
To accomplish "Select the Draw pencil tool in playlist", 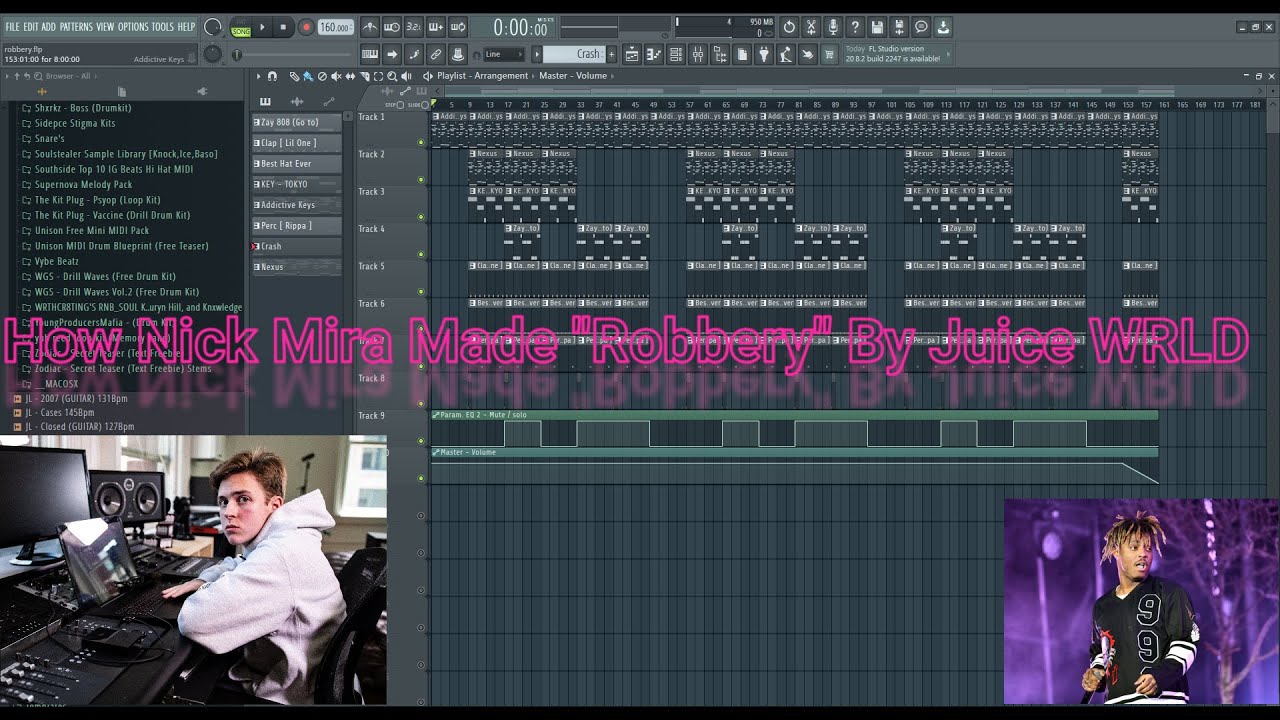I will click(x=294, y=76).
